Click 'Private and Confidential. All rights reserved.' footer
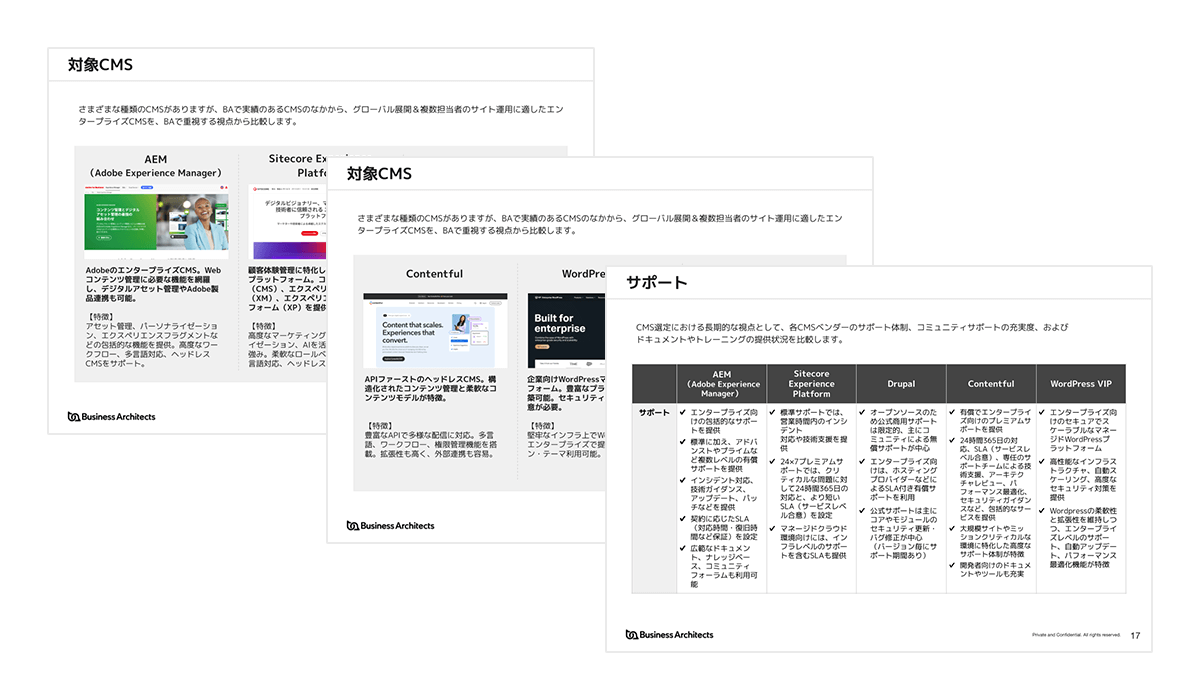Image resolution: width=1200 pixels, height=700 pixels. point(1076,635)
